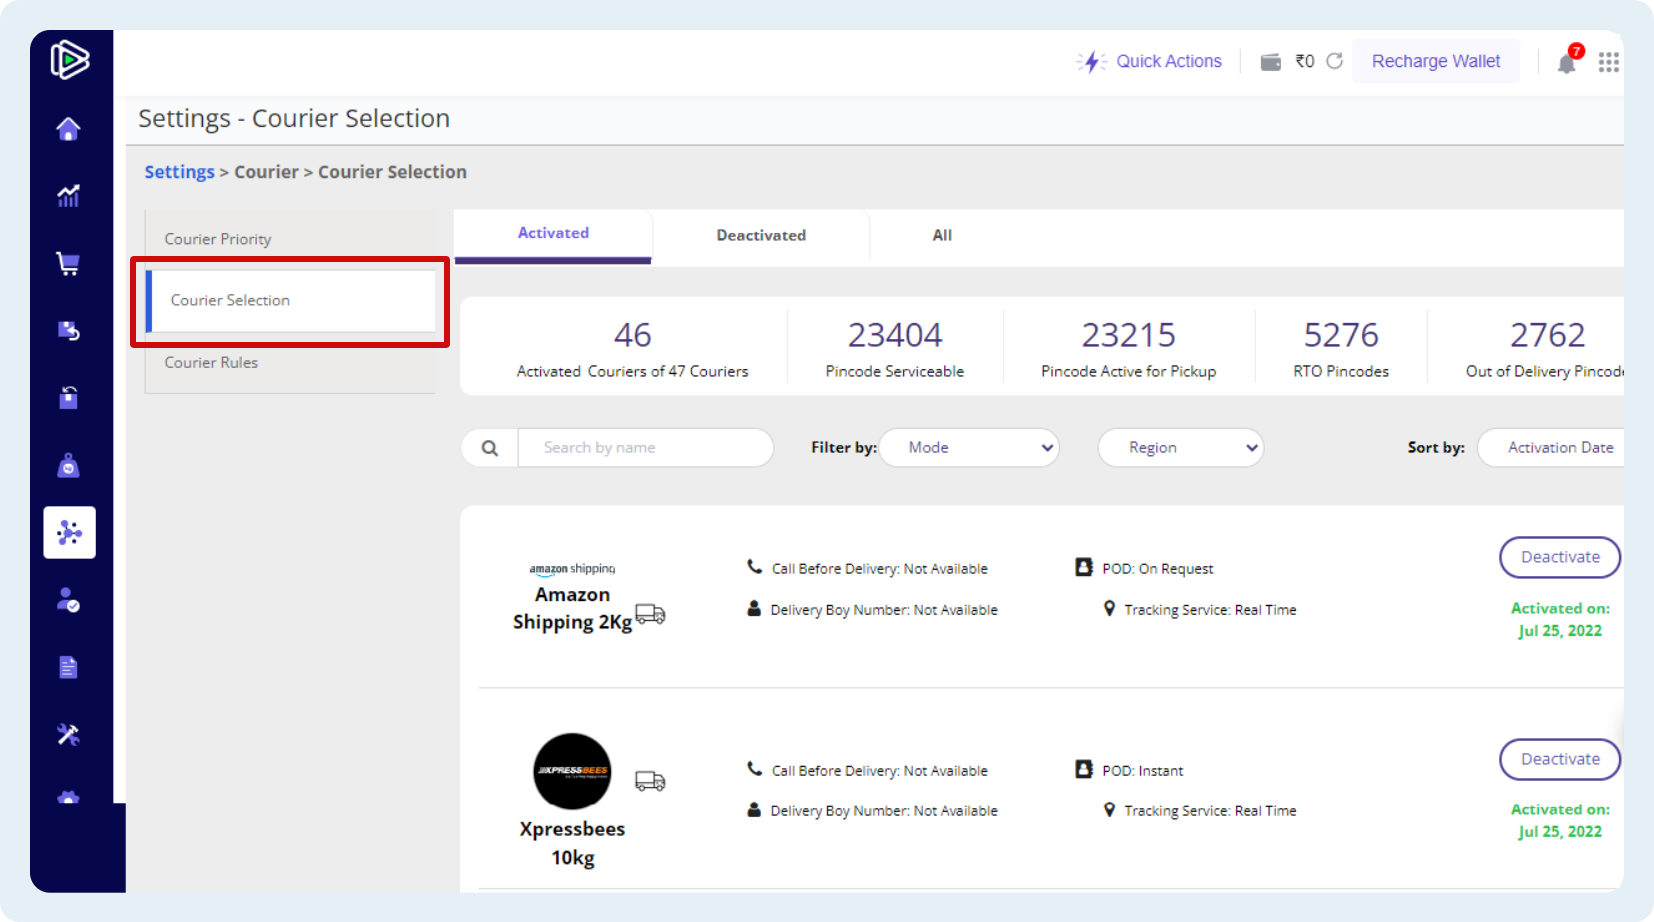1654x922 pixels.
Task: Click the amazon shipping logo
Action: point(572,569)
